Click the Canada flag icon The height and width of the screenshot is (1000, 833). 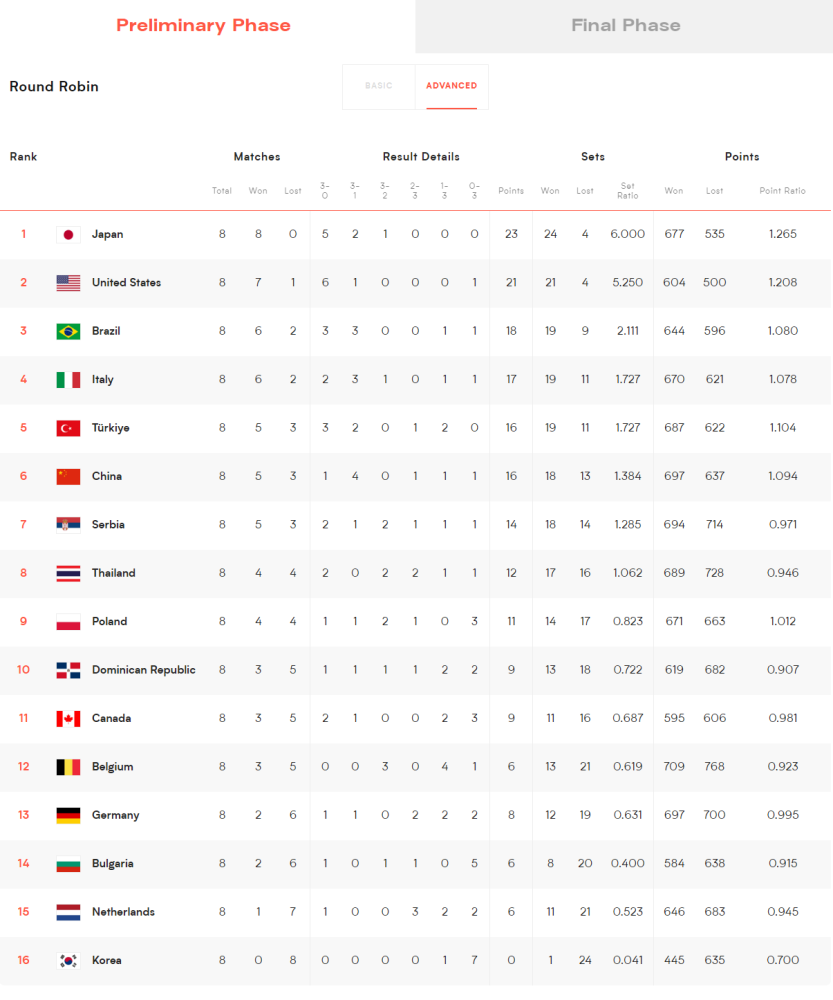(x=68, y=719)
